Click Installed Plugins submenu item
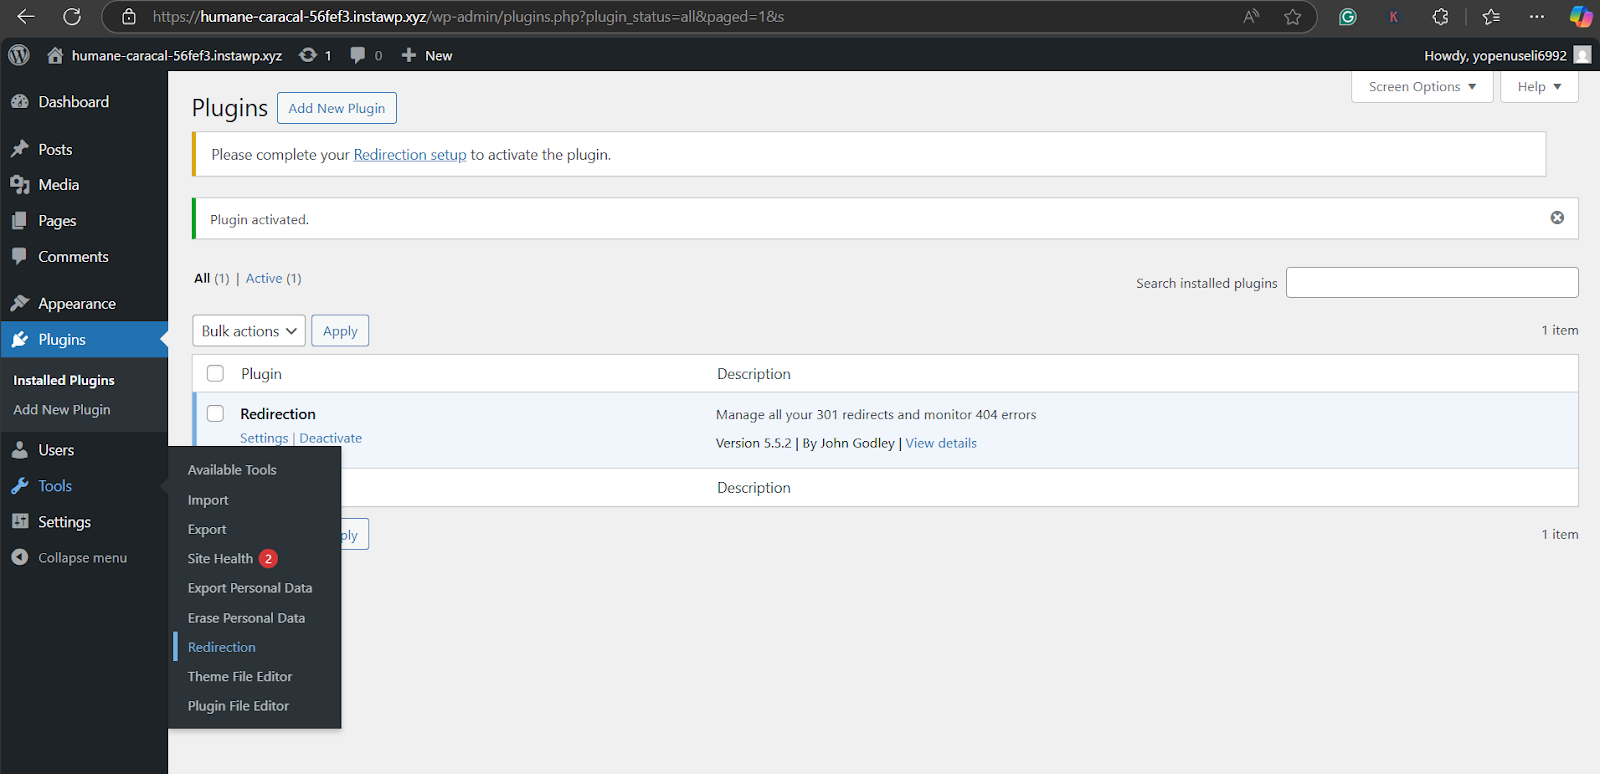1600x774 pixels. (64, 380)
